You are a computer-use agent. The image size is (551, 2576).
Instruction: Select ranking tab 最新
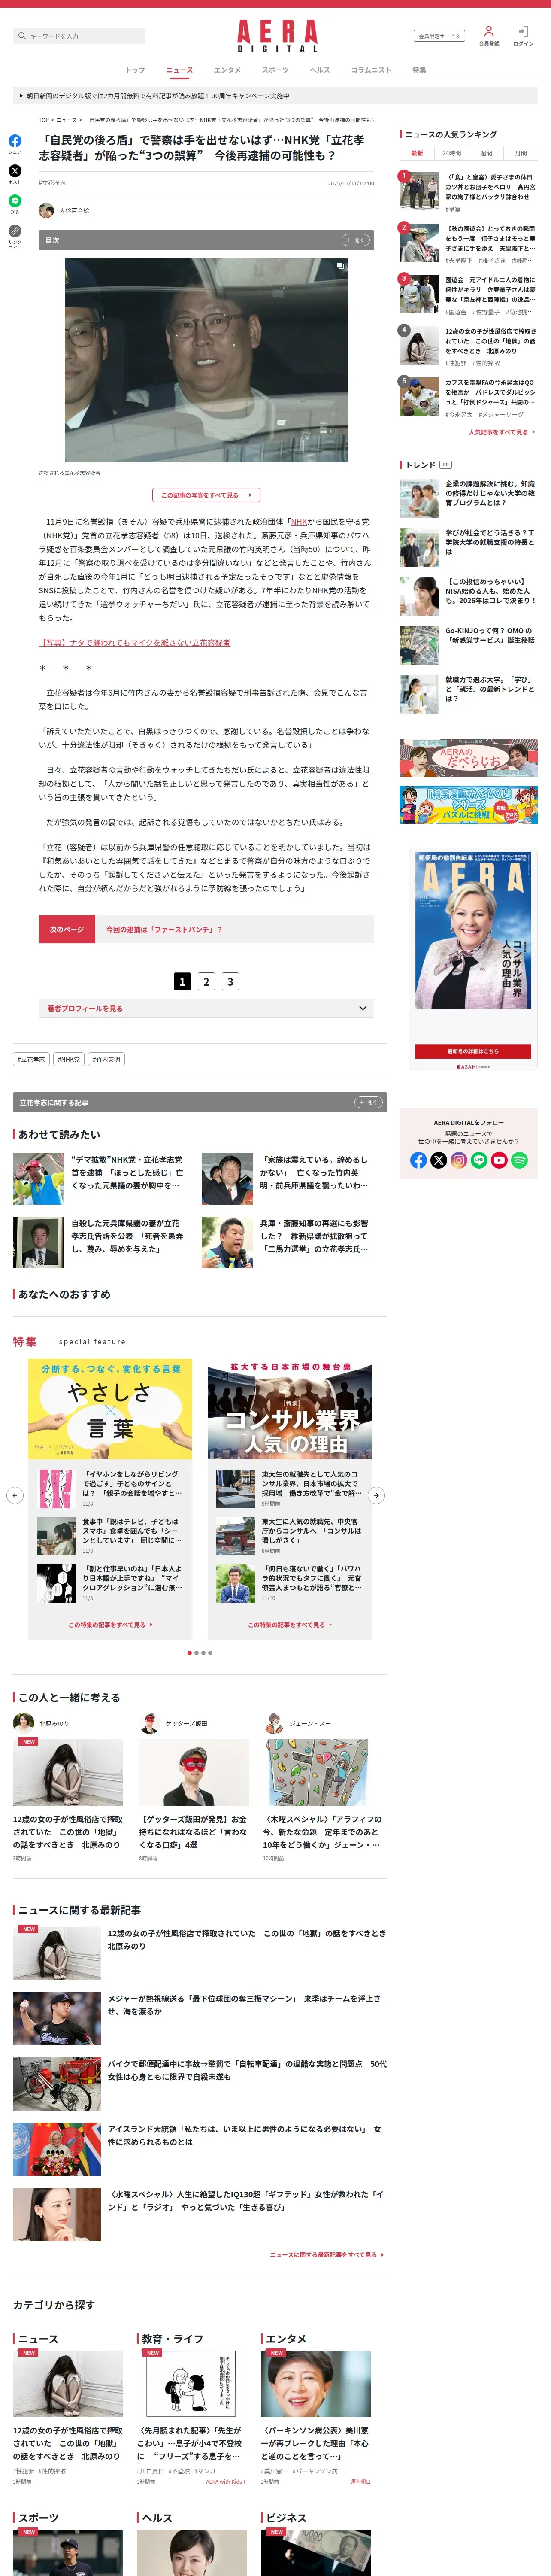(x=417, y=153)
